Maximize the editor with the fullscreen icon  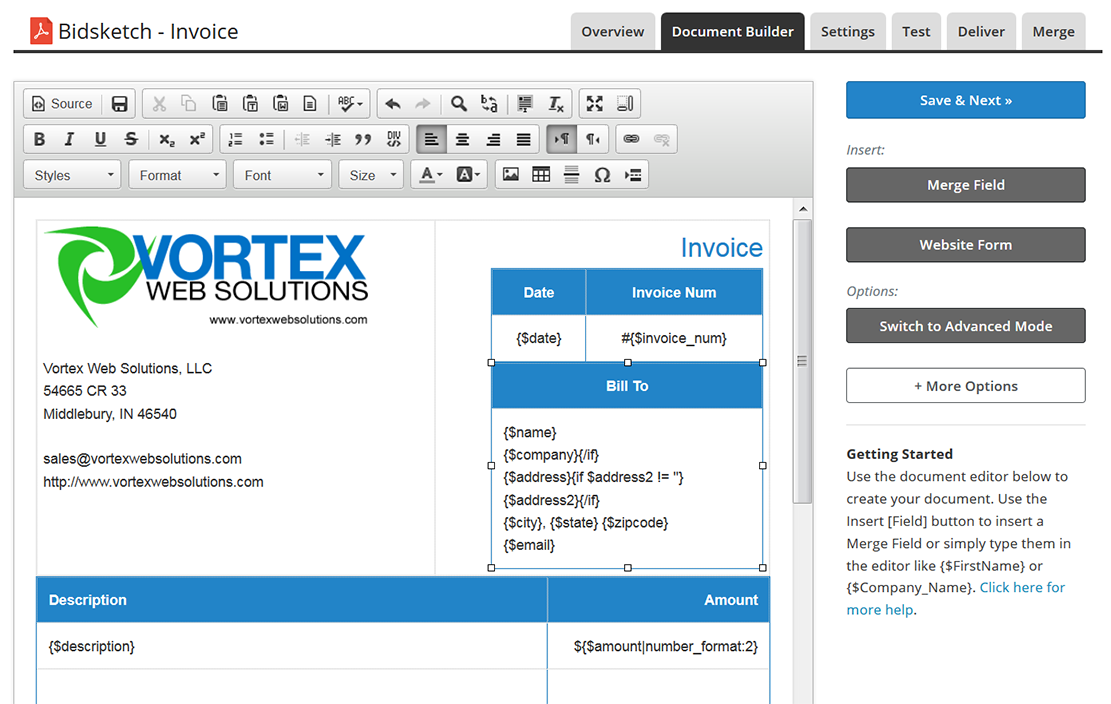(595, 104)
